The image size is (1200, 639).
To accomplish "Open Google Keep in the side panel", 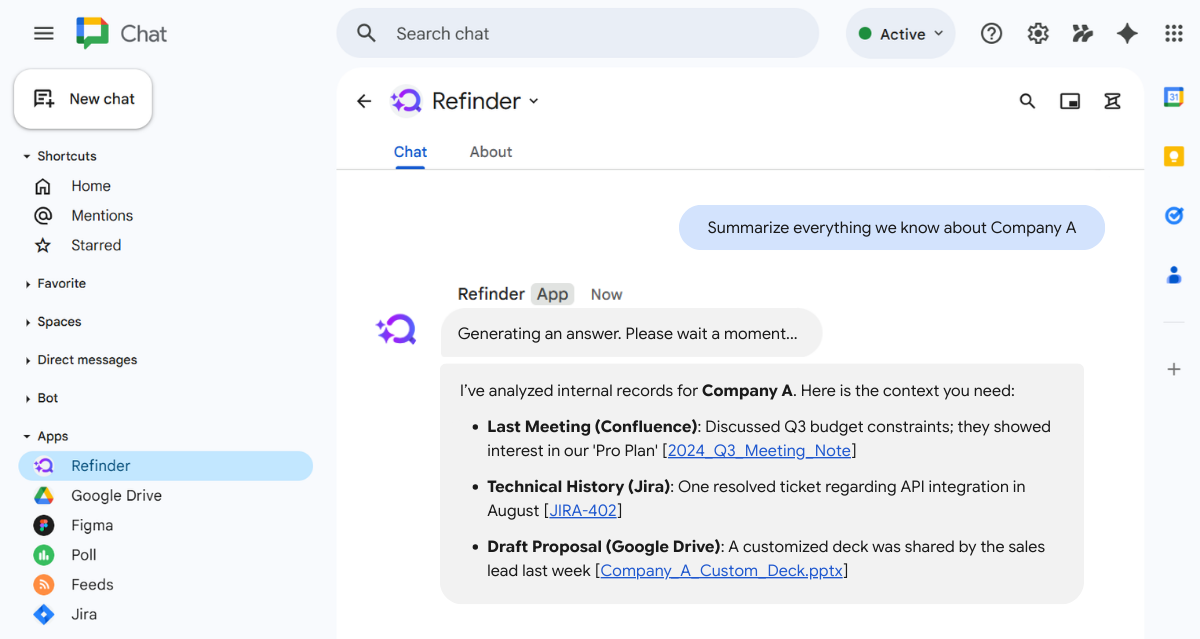I will [x=1173, y=156].
